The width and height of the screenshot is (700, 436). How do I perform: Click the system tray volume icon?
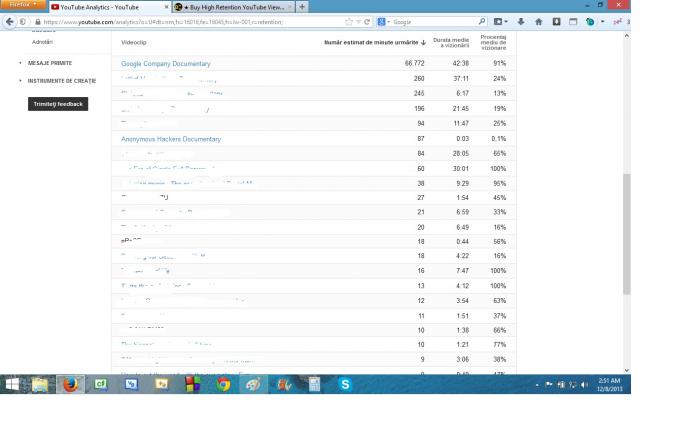point(584,385)
